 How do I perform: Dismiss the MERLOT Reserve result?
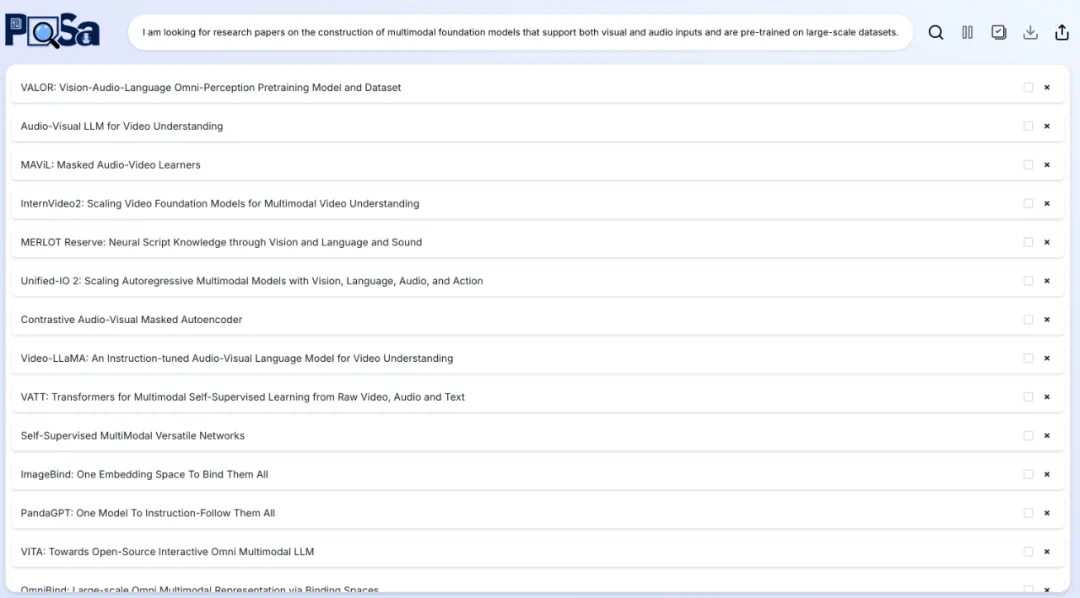(1047, 243)
